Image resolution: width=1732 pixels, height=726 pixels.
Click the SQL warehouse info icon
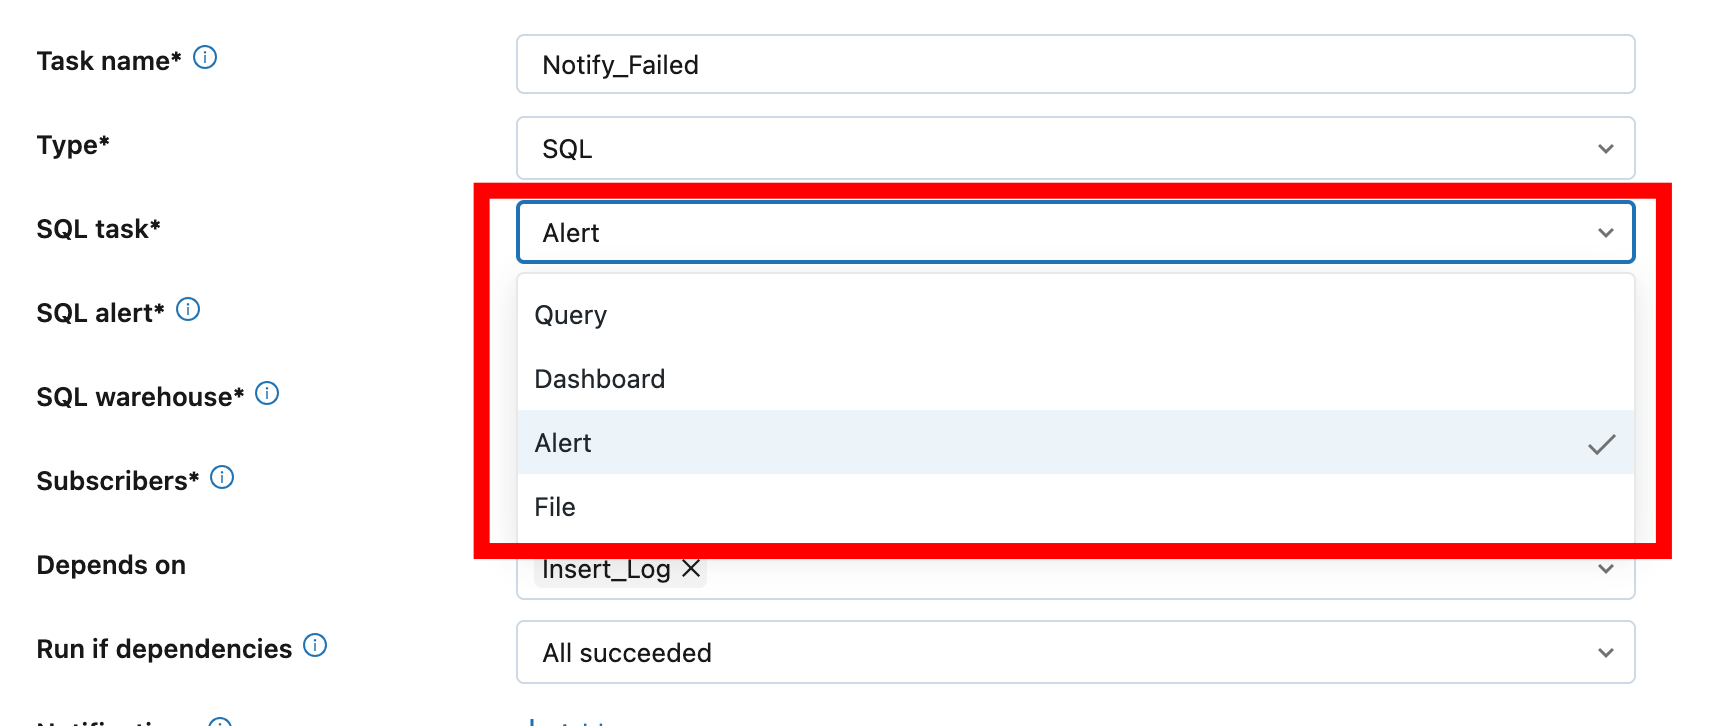click(x=267, y=393)
